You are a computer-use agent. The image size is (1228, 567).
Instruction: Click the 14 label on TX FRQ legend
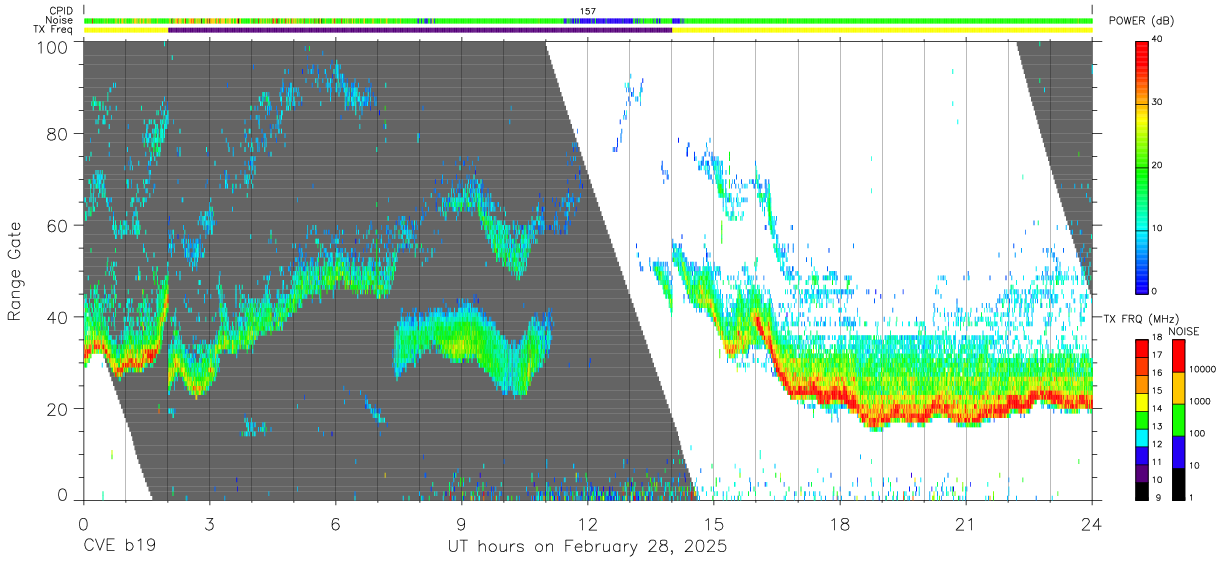click(x=1158, y=408)
